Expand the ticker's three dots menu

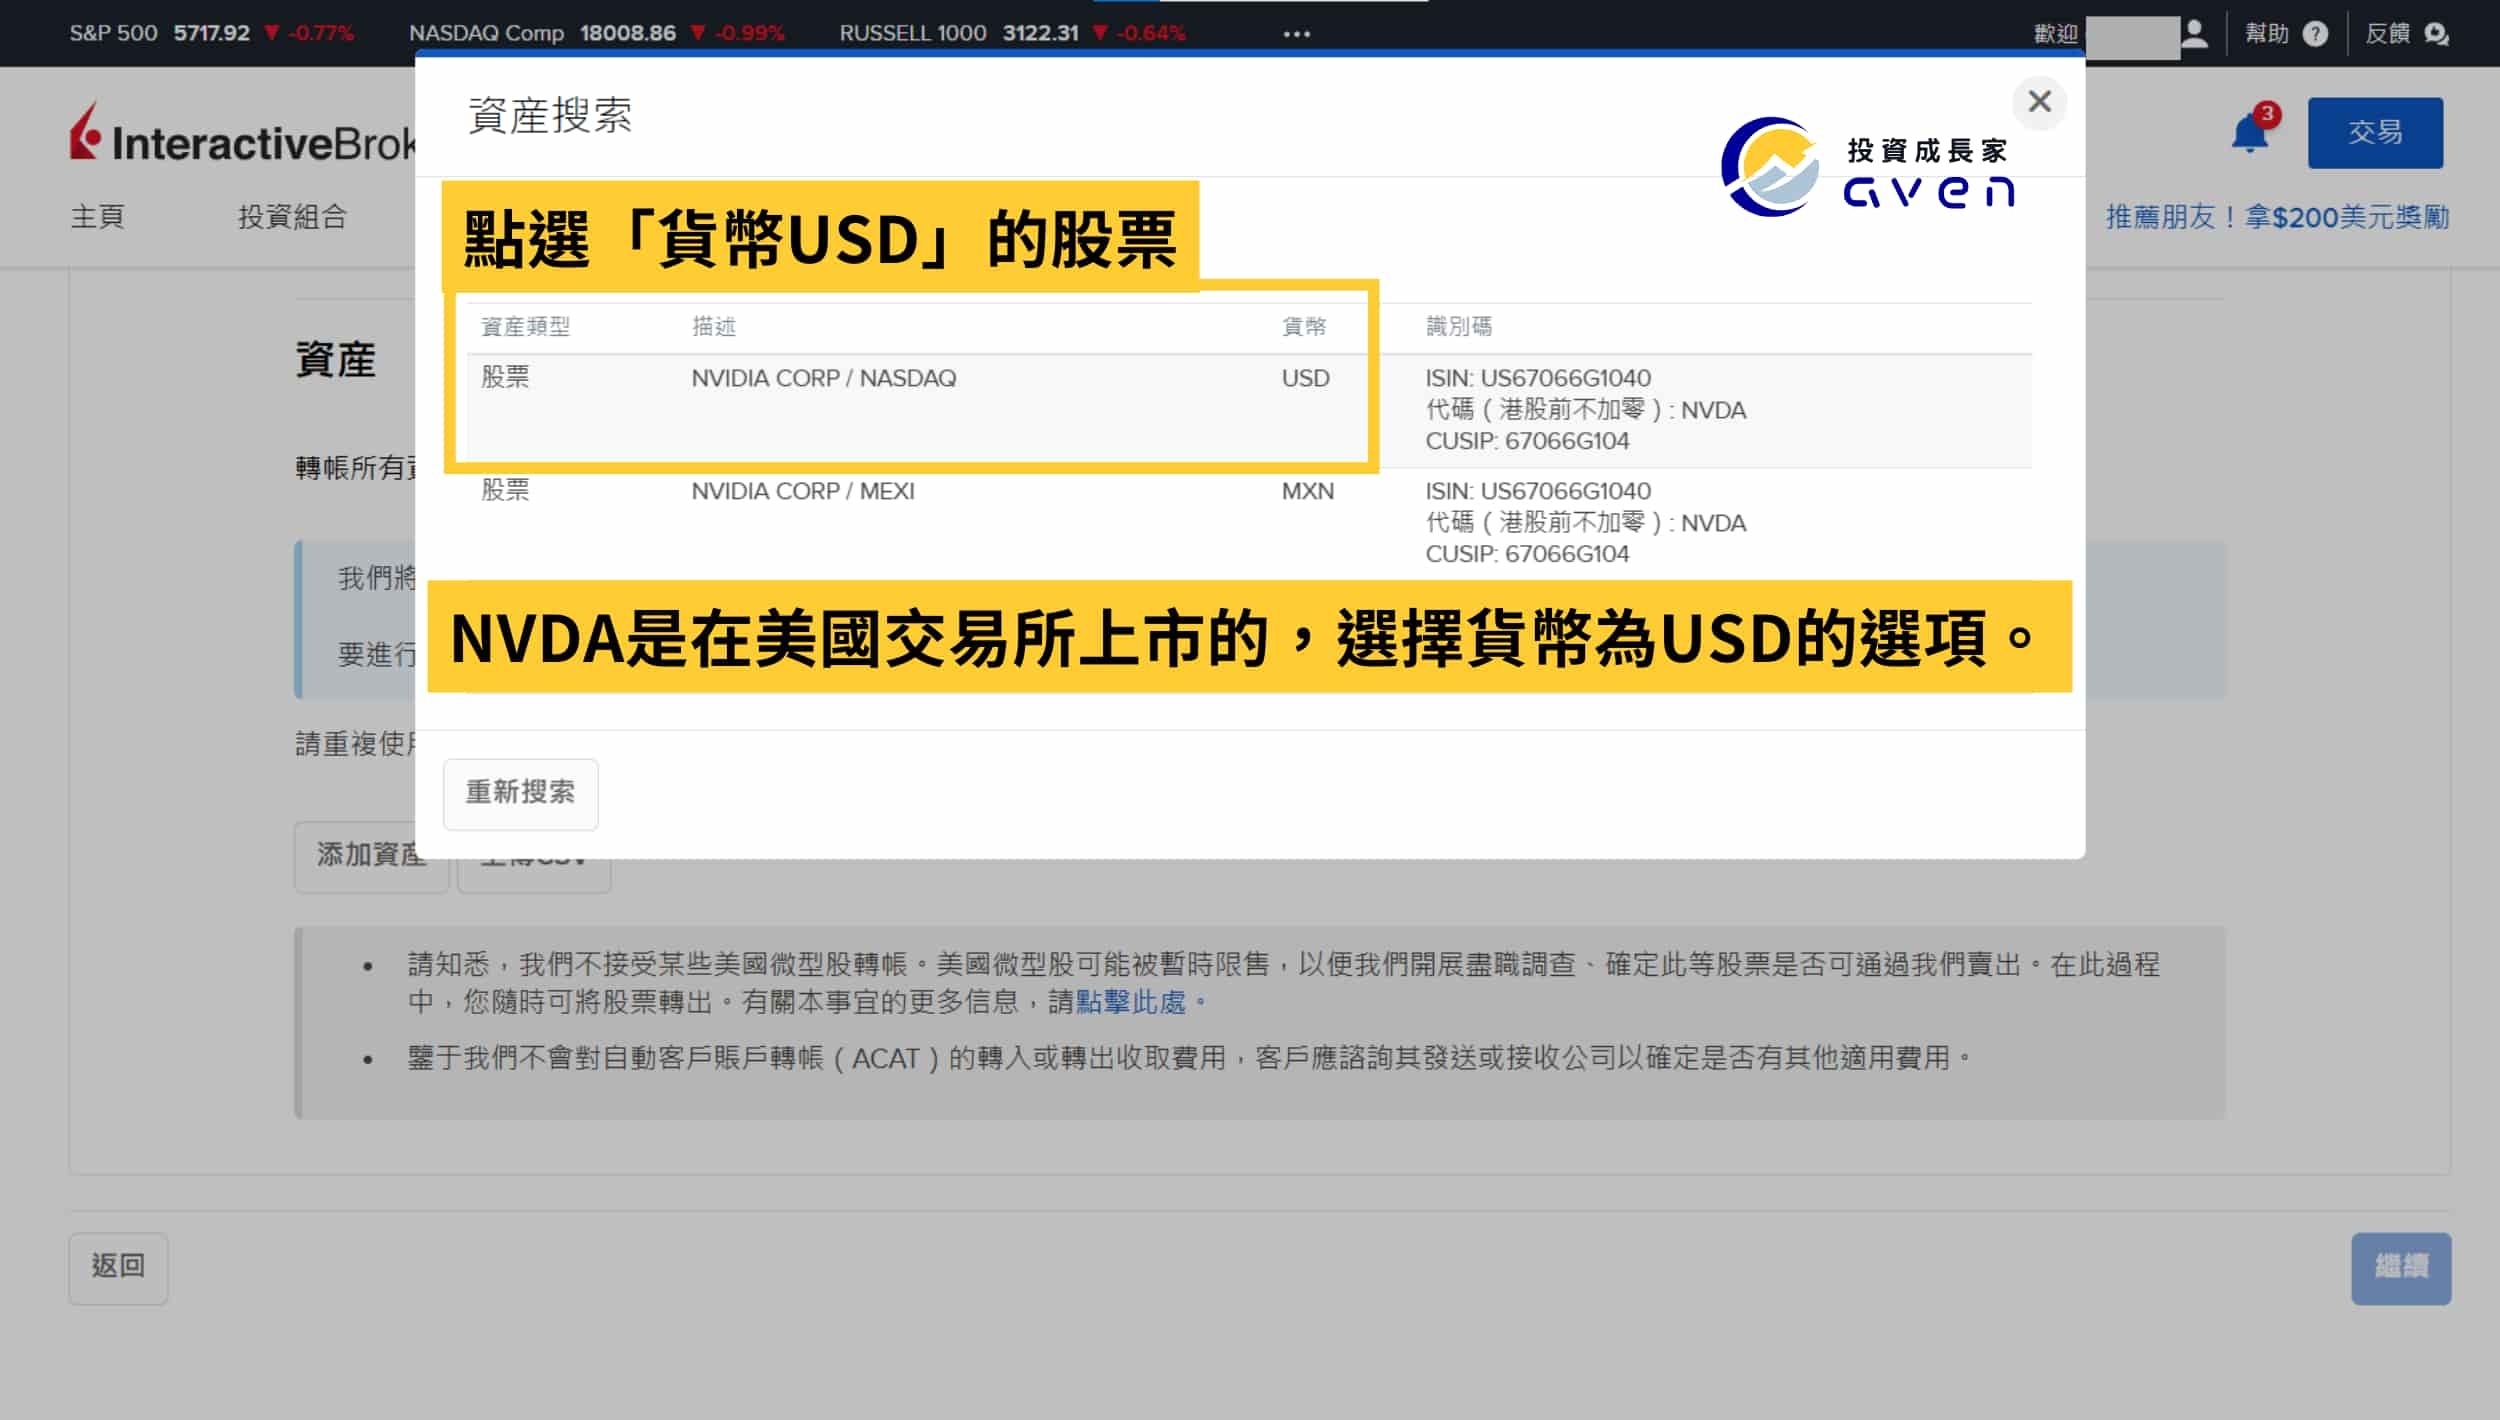coord(1296,34)
